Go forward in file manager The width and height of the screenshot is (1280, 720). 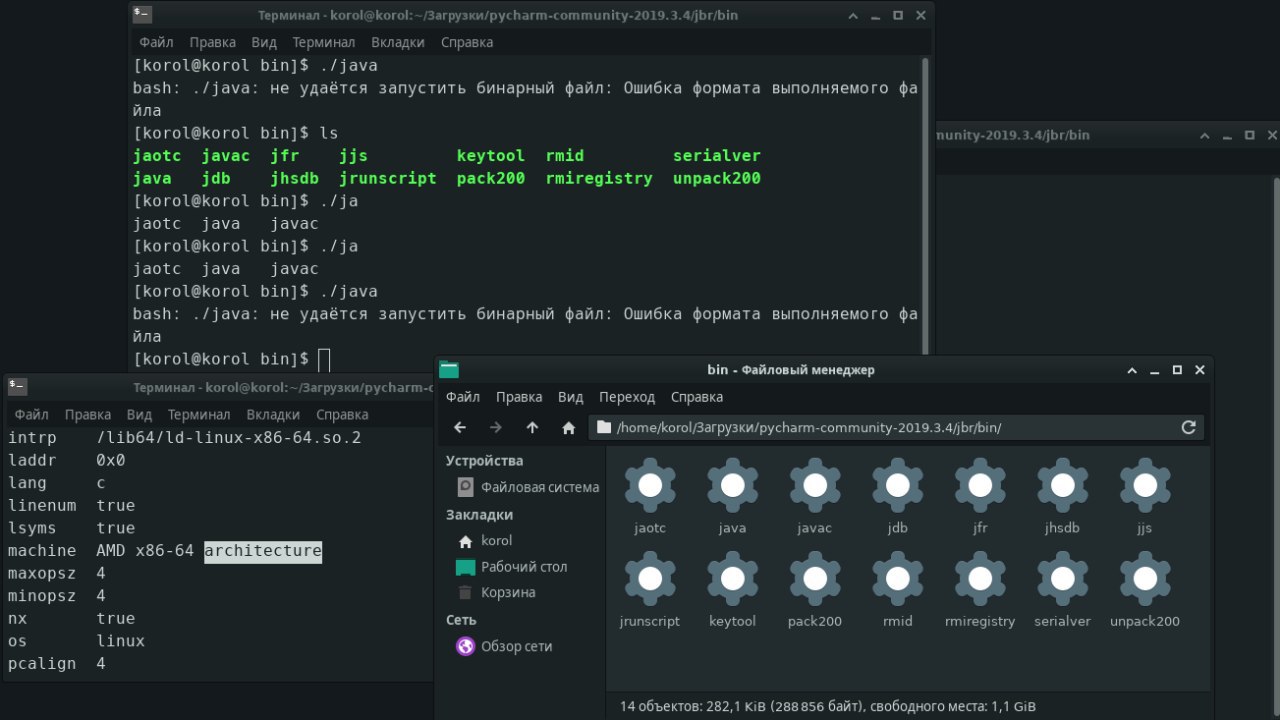point(496,427)
